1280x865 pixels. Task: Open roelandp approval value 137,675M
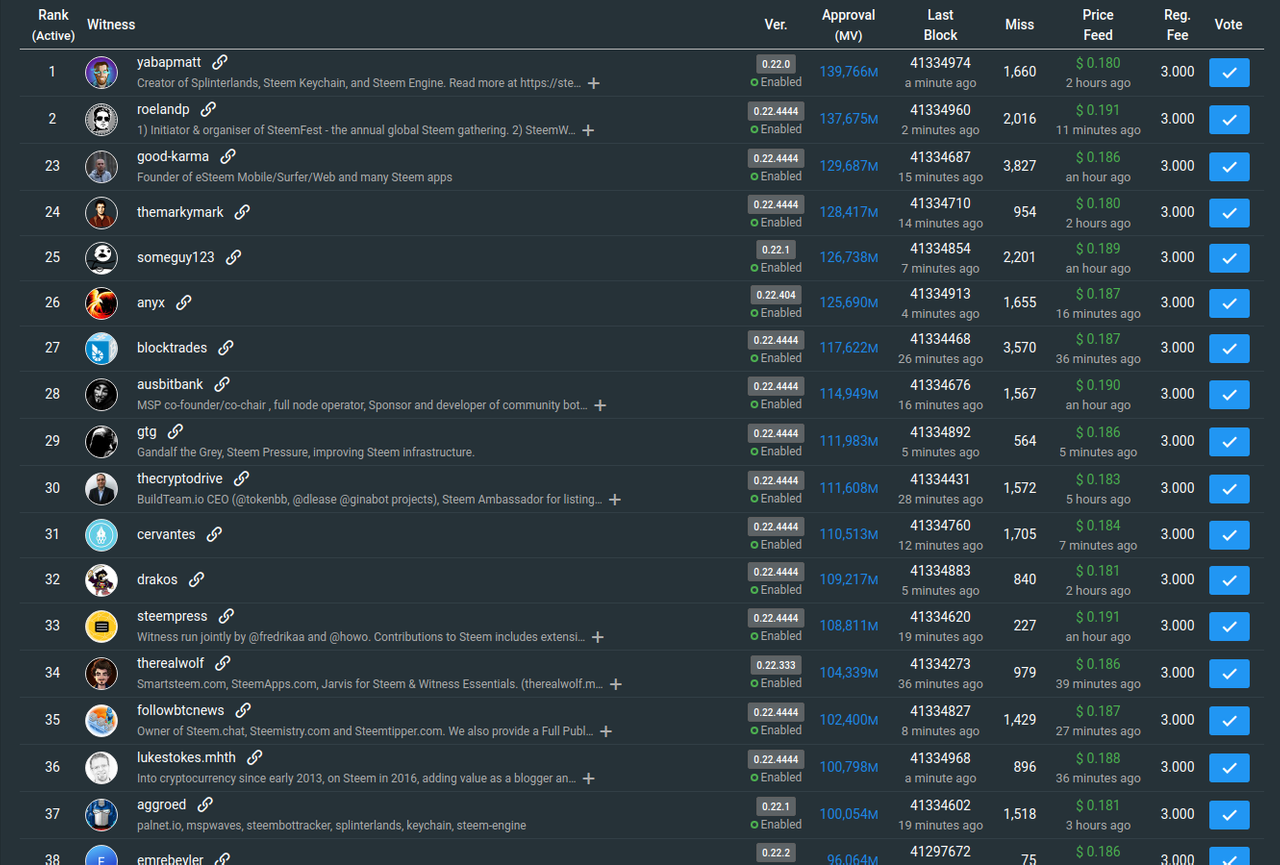coord(849,119)
